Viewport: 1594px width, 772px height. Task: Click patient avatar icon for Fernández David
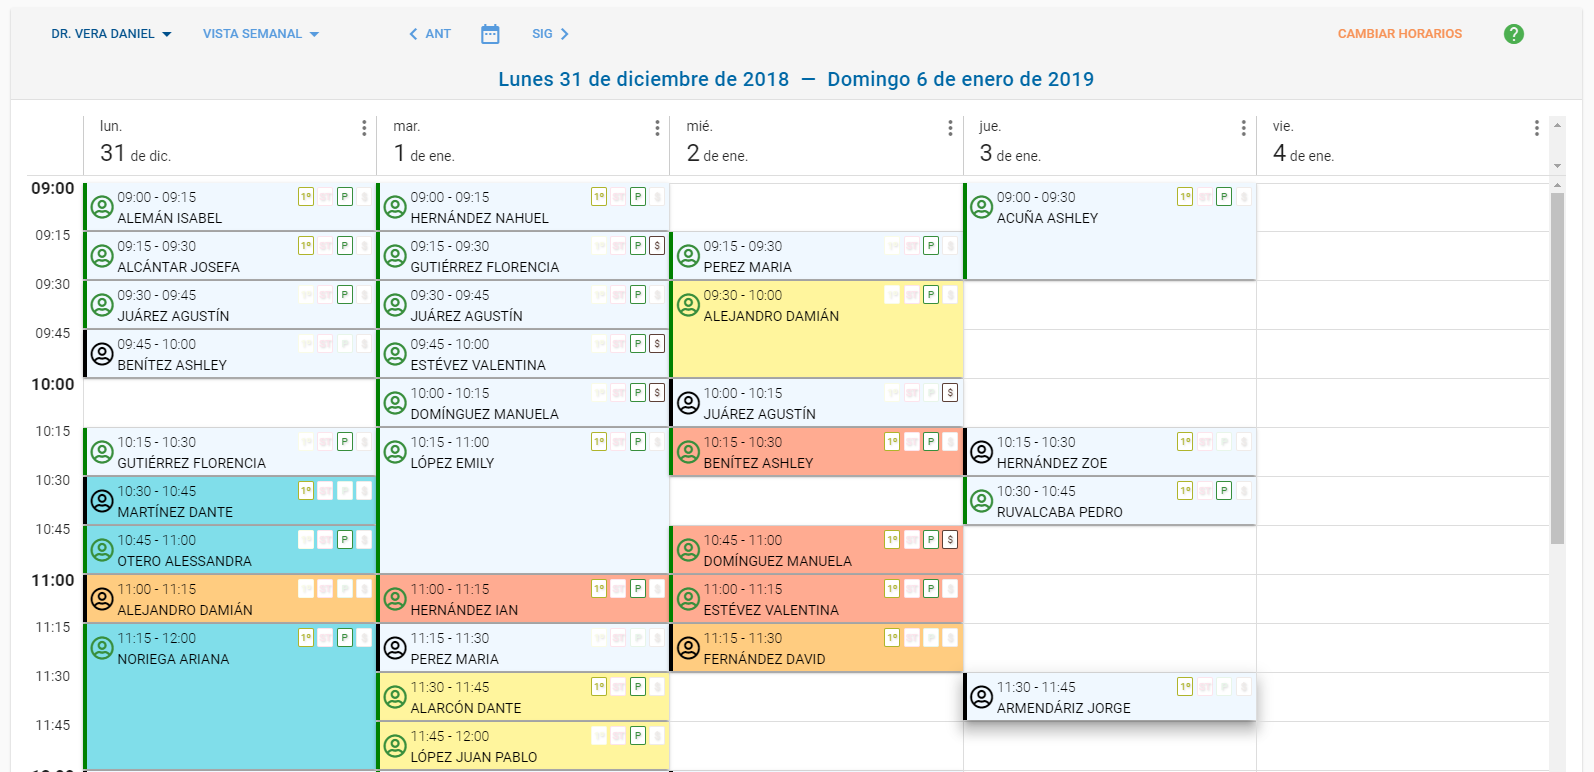[688, 648]
